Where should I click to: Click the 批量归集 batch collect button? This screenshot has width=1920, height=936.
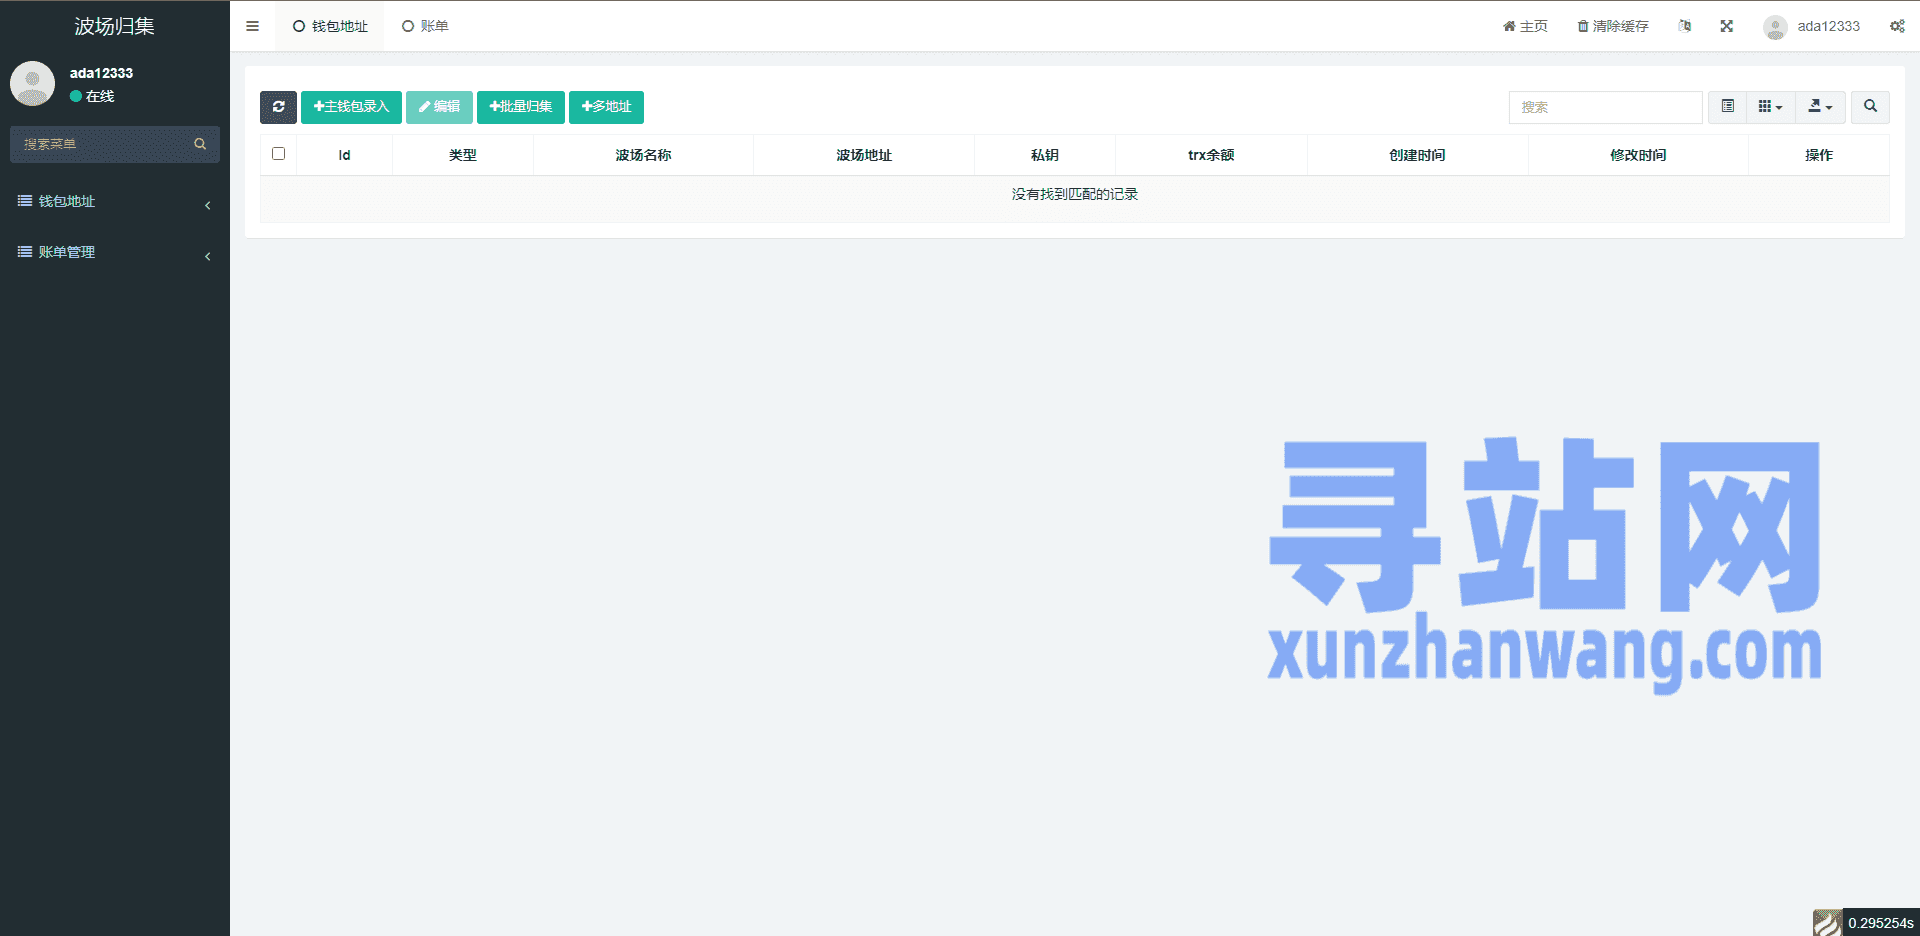tap(521, 107)
